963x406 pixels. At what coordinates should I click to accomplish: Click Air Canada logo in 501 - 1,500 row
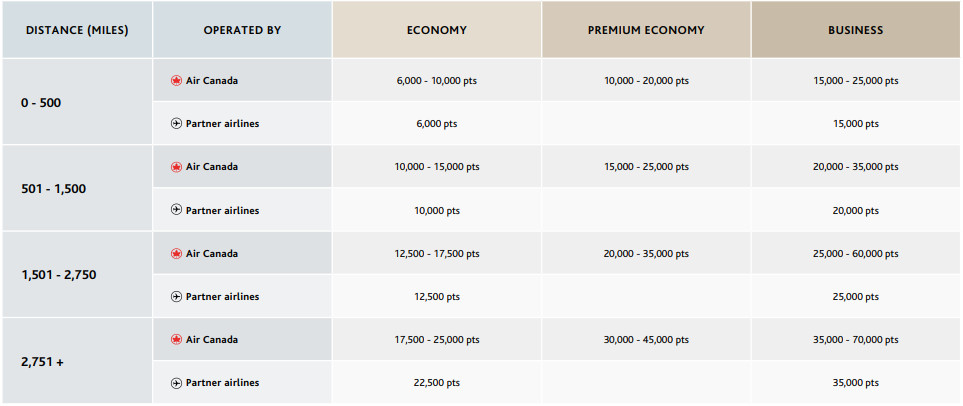(x=177, y=167)
